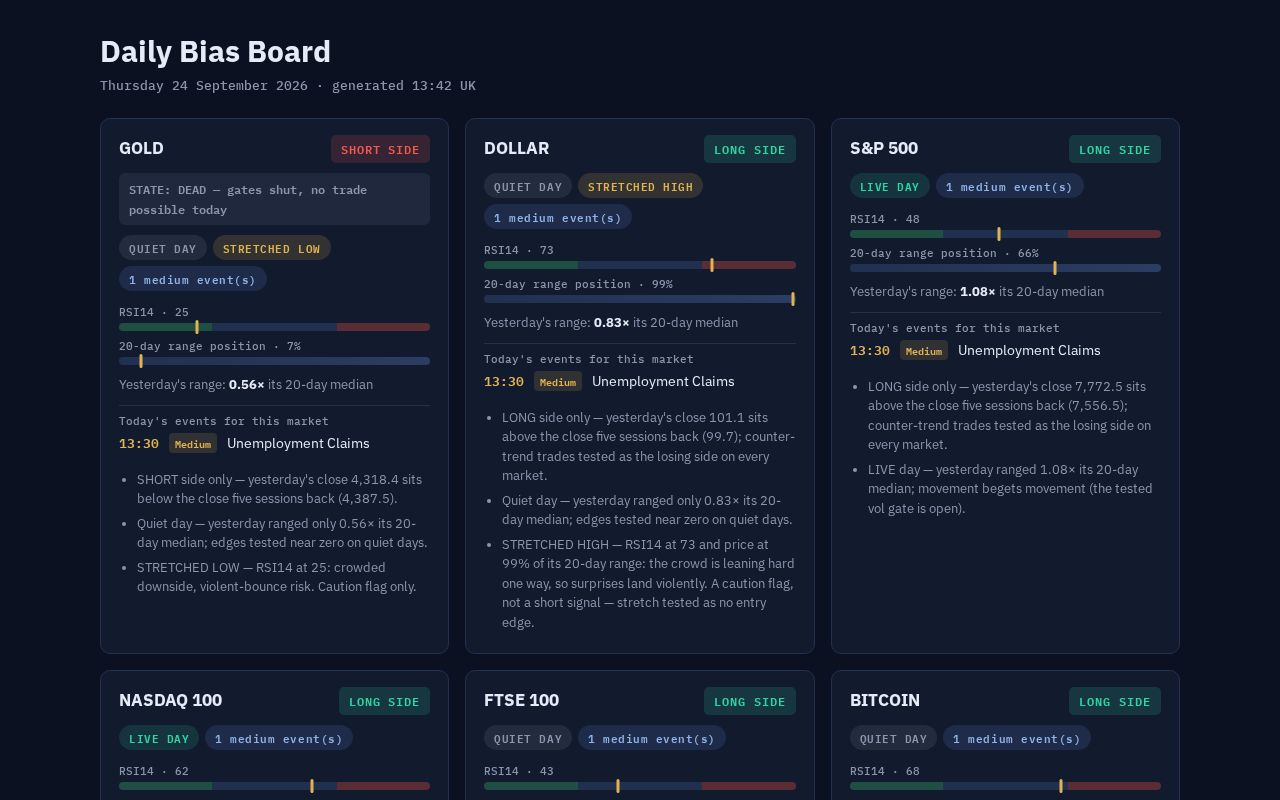
Task: Open Unemployment Claims event in S&P 500 card
Action: [1029, 350]
